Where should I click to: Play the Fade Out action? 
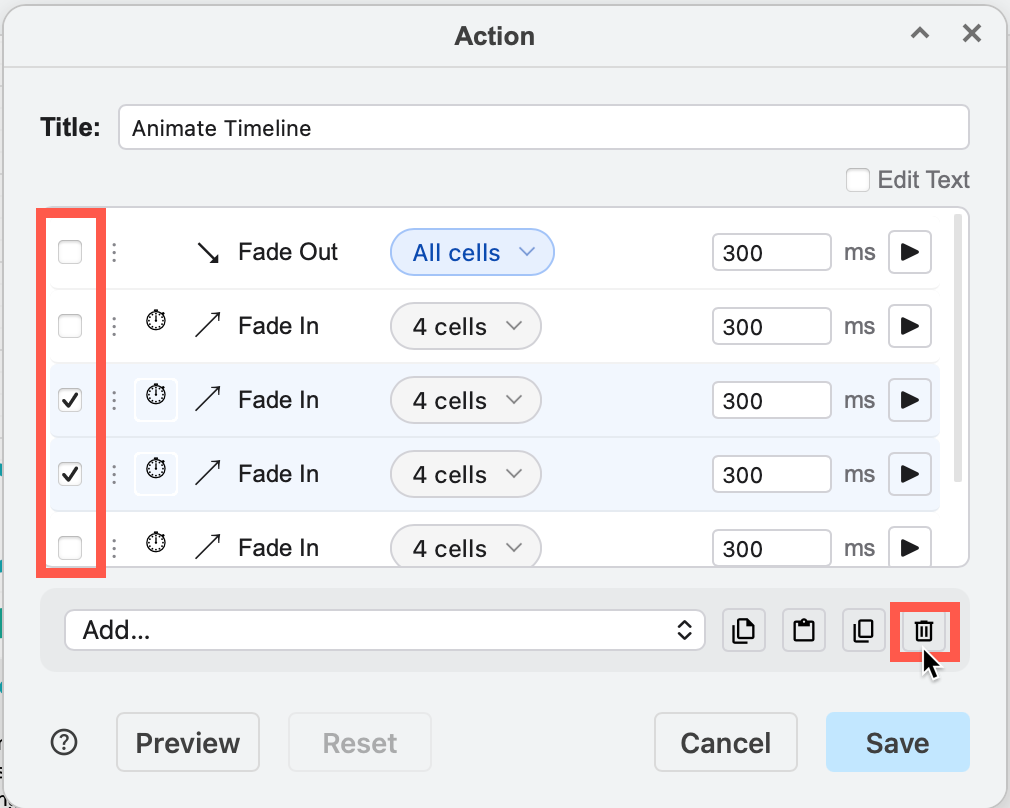click(910, 252)
